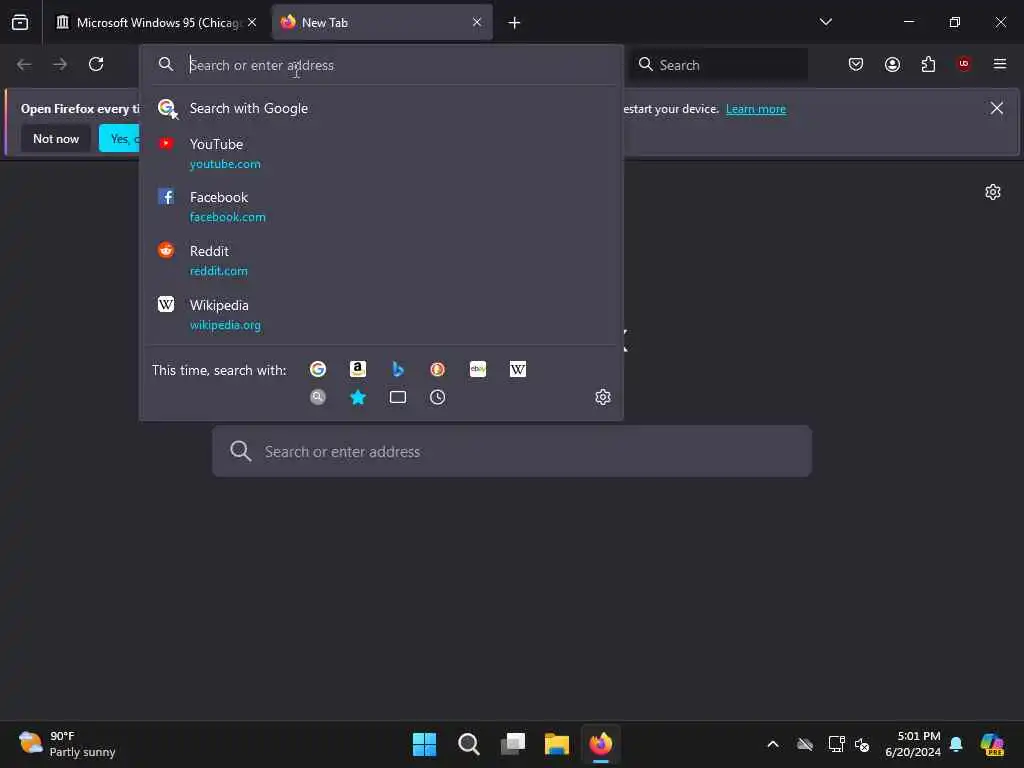Search this time with Bing icon
Screen dimensions: 1024x768
click(x=398, y=370)
